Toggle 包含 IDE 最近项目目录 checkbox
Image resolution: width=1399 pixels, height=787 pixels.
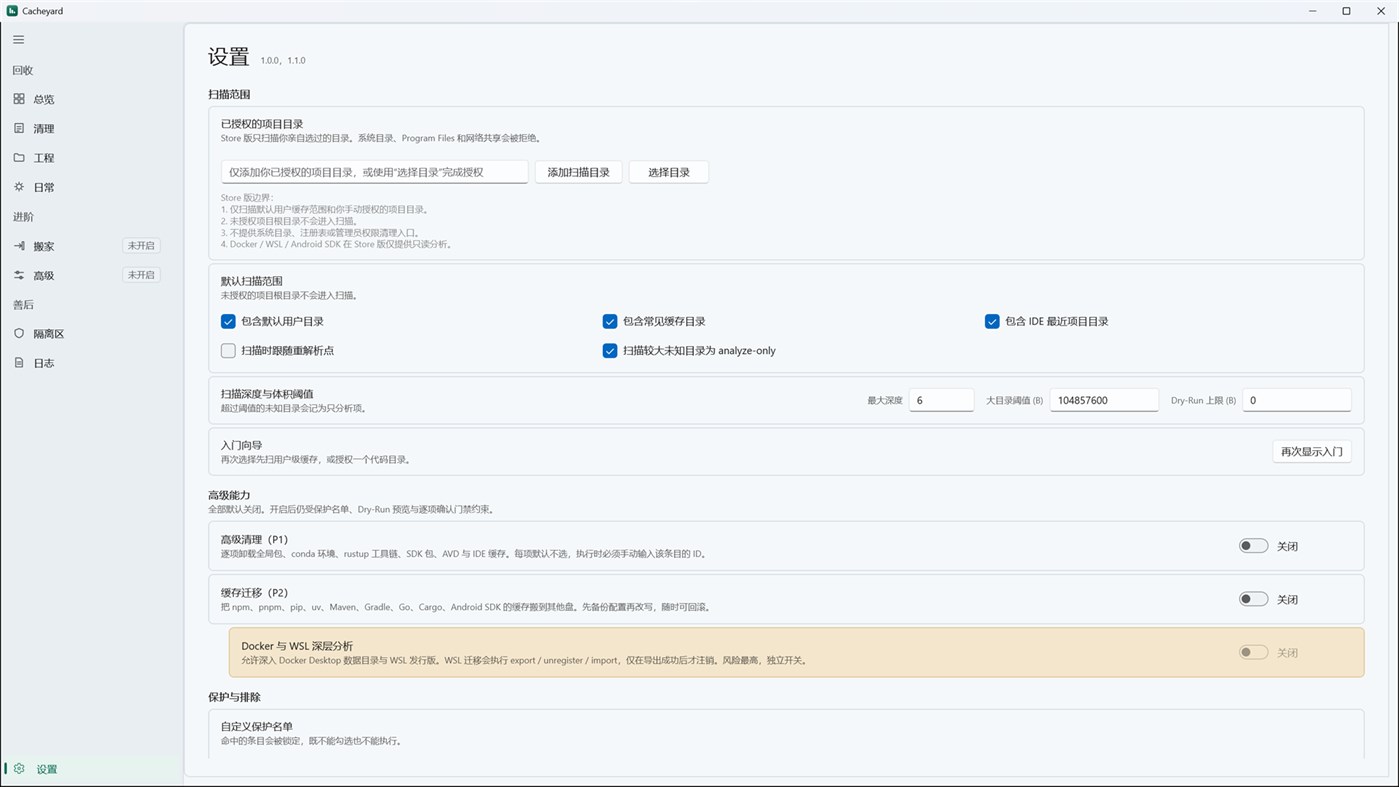992,321
